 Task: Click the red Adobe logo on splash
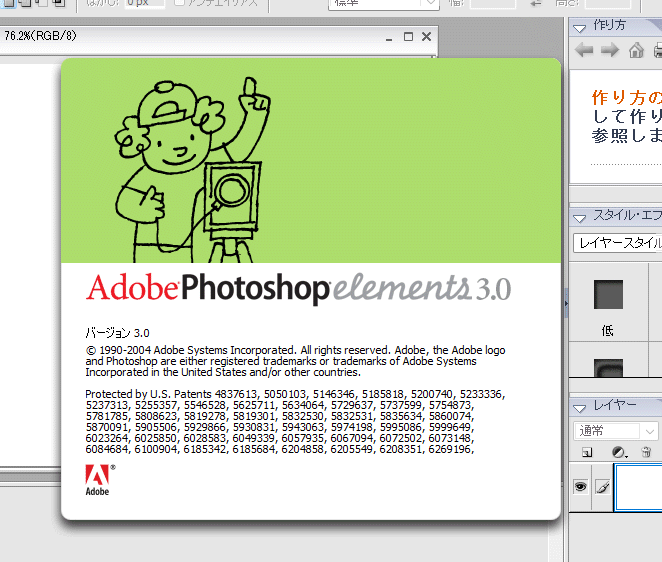pos(98,480)
